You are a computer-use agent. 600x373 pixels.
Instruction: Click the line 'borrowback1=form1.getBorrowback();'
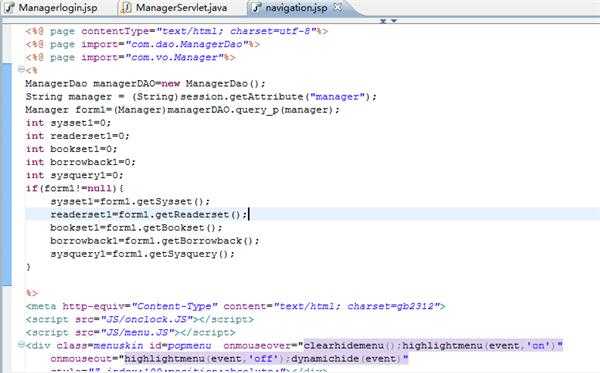pos(155,241)
